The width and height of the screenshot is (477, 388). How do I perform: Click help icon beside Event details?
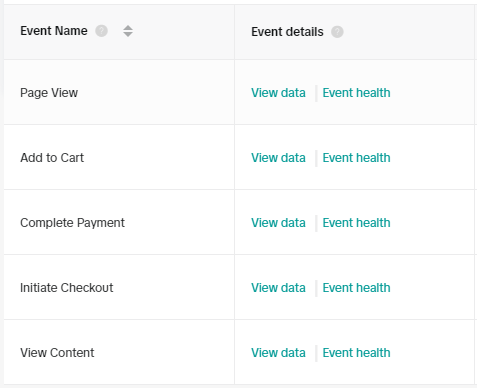337,32
